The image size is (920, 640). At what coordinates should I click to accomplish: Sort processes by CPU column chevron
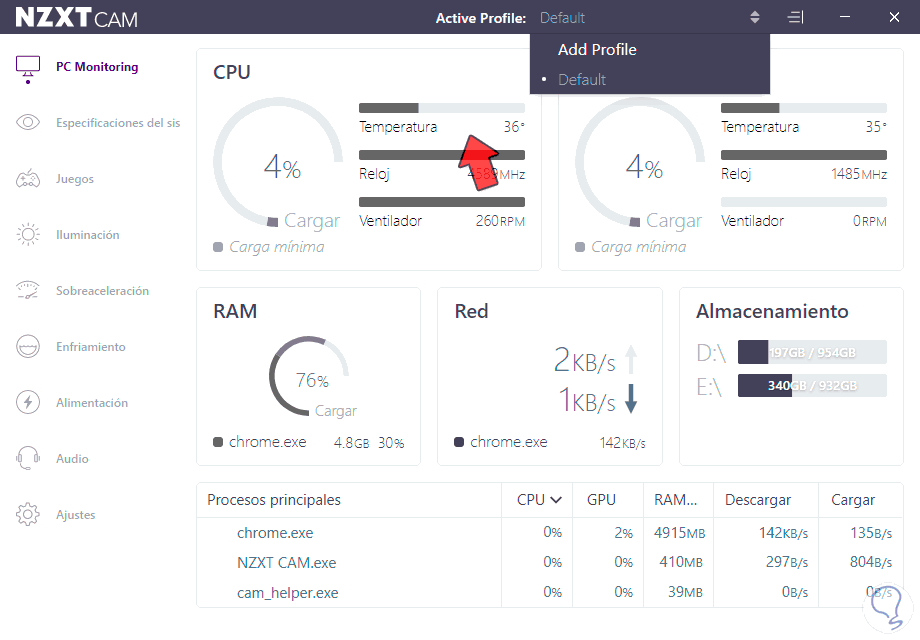[x=556, y=500]
